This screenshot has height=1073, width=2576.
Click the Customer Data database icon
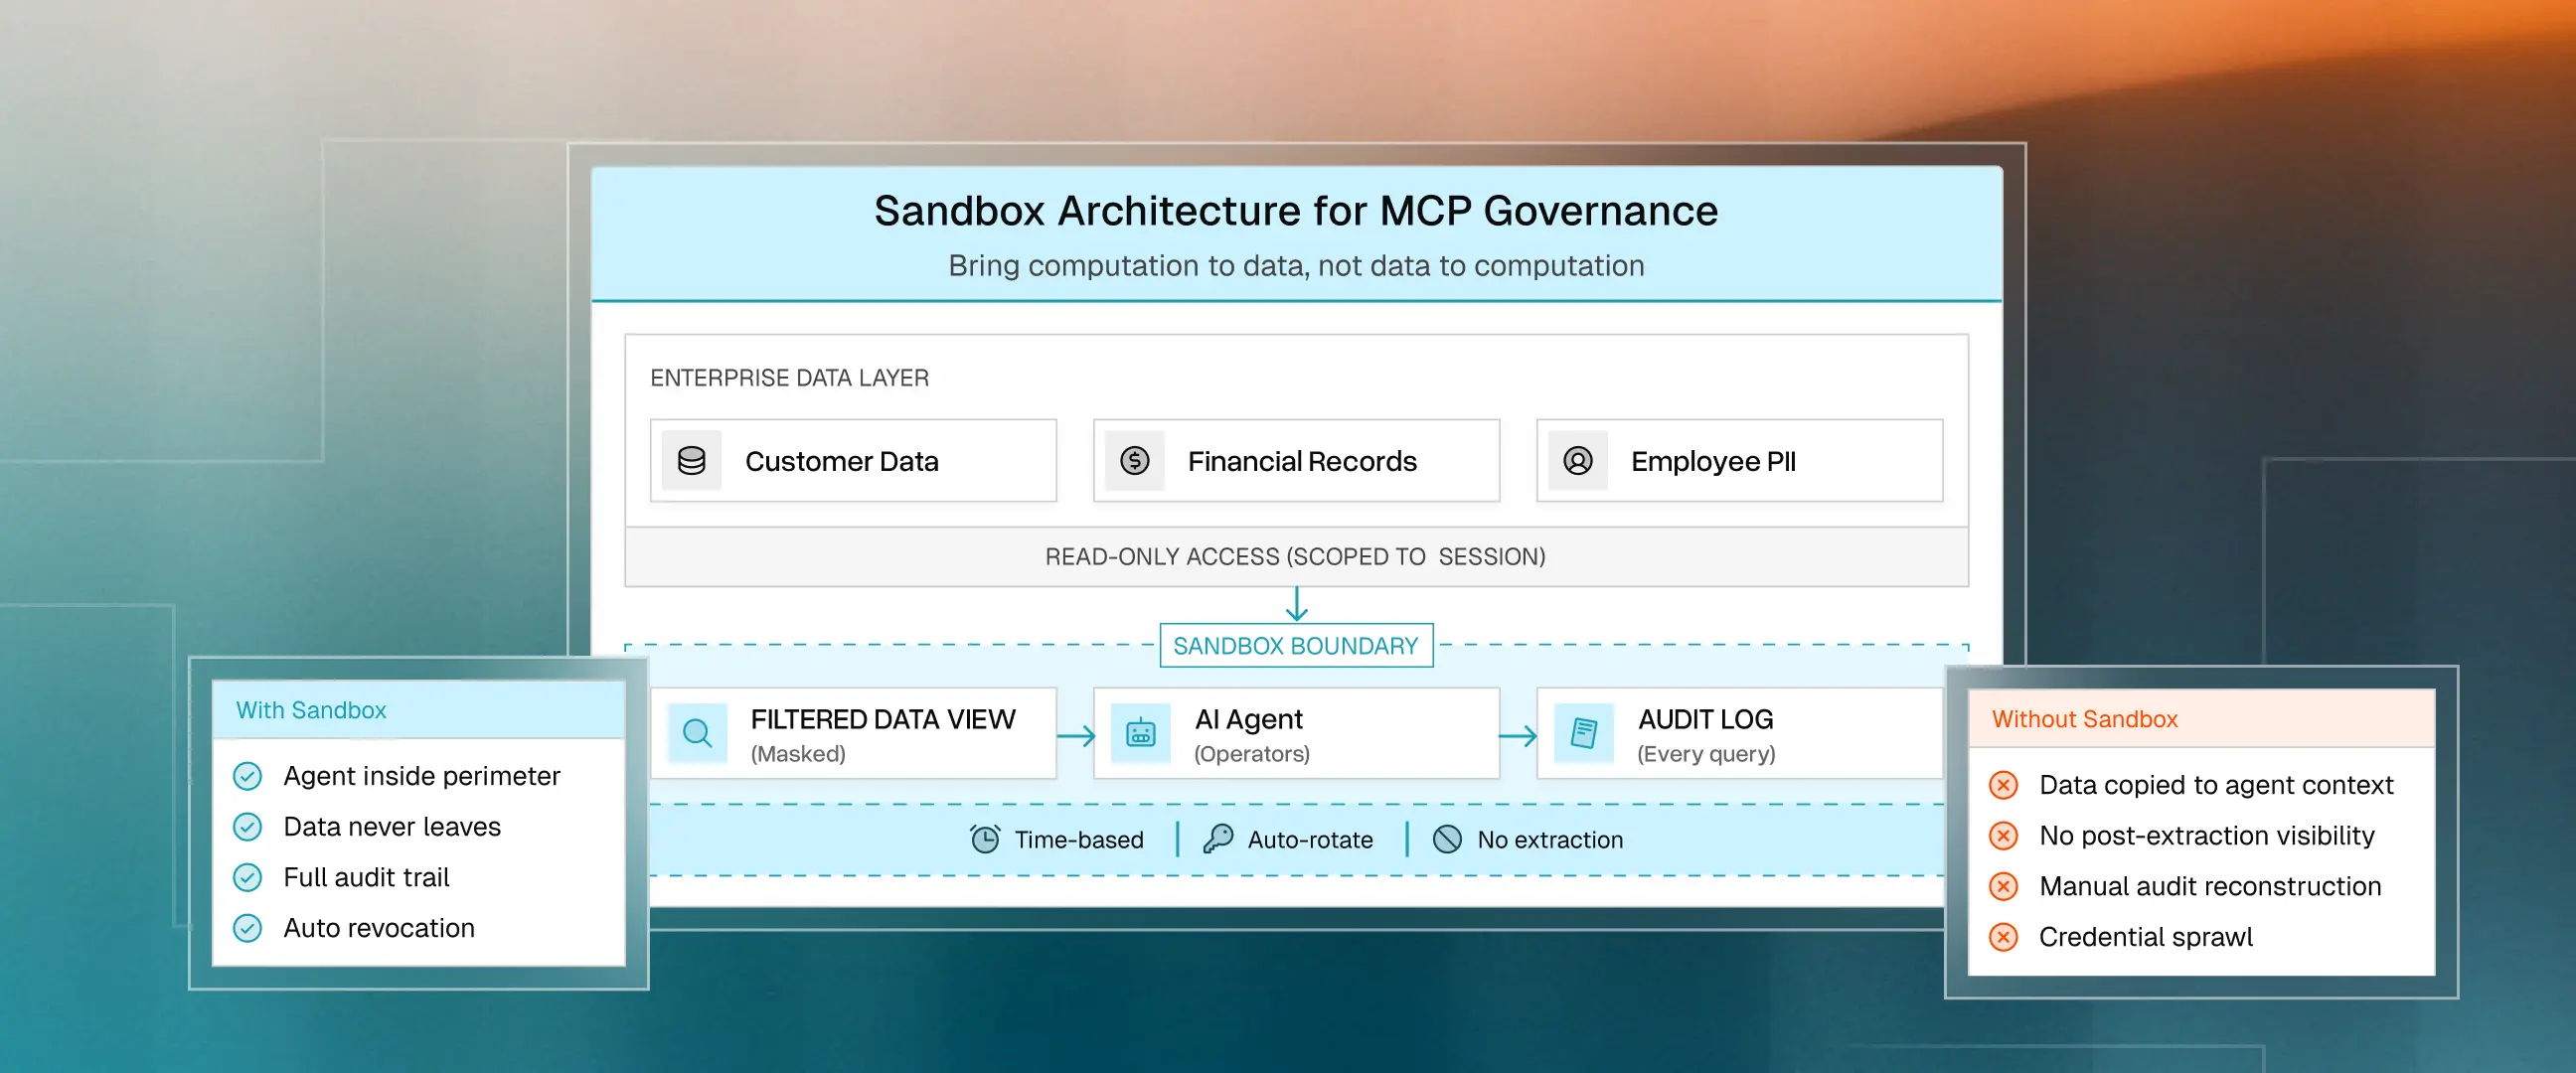tap(691, 461)
